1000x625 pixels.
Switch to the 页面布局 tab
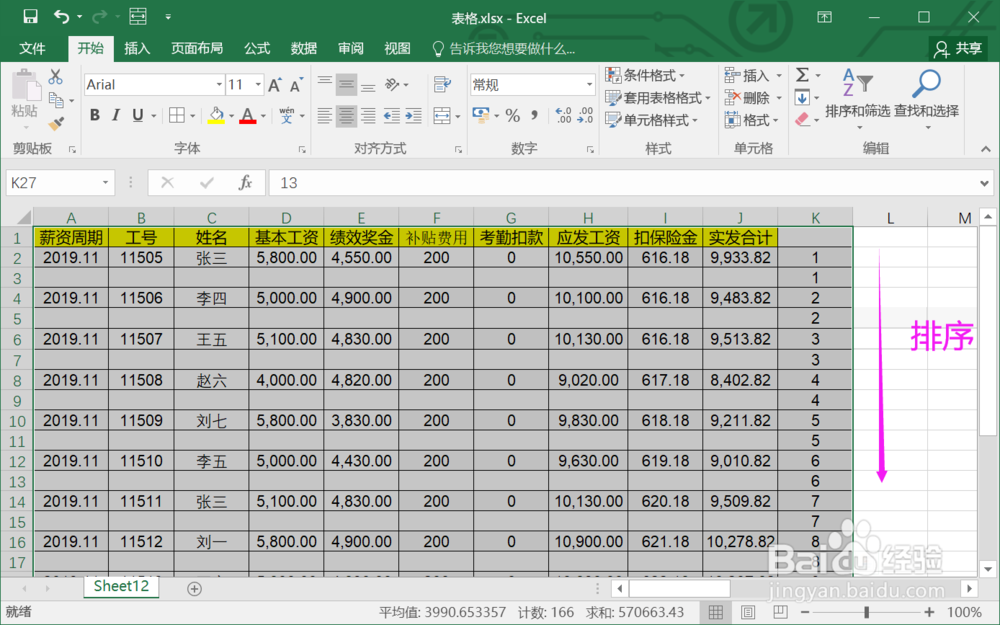click(x=196, y=48)
